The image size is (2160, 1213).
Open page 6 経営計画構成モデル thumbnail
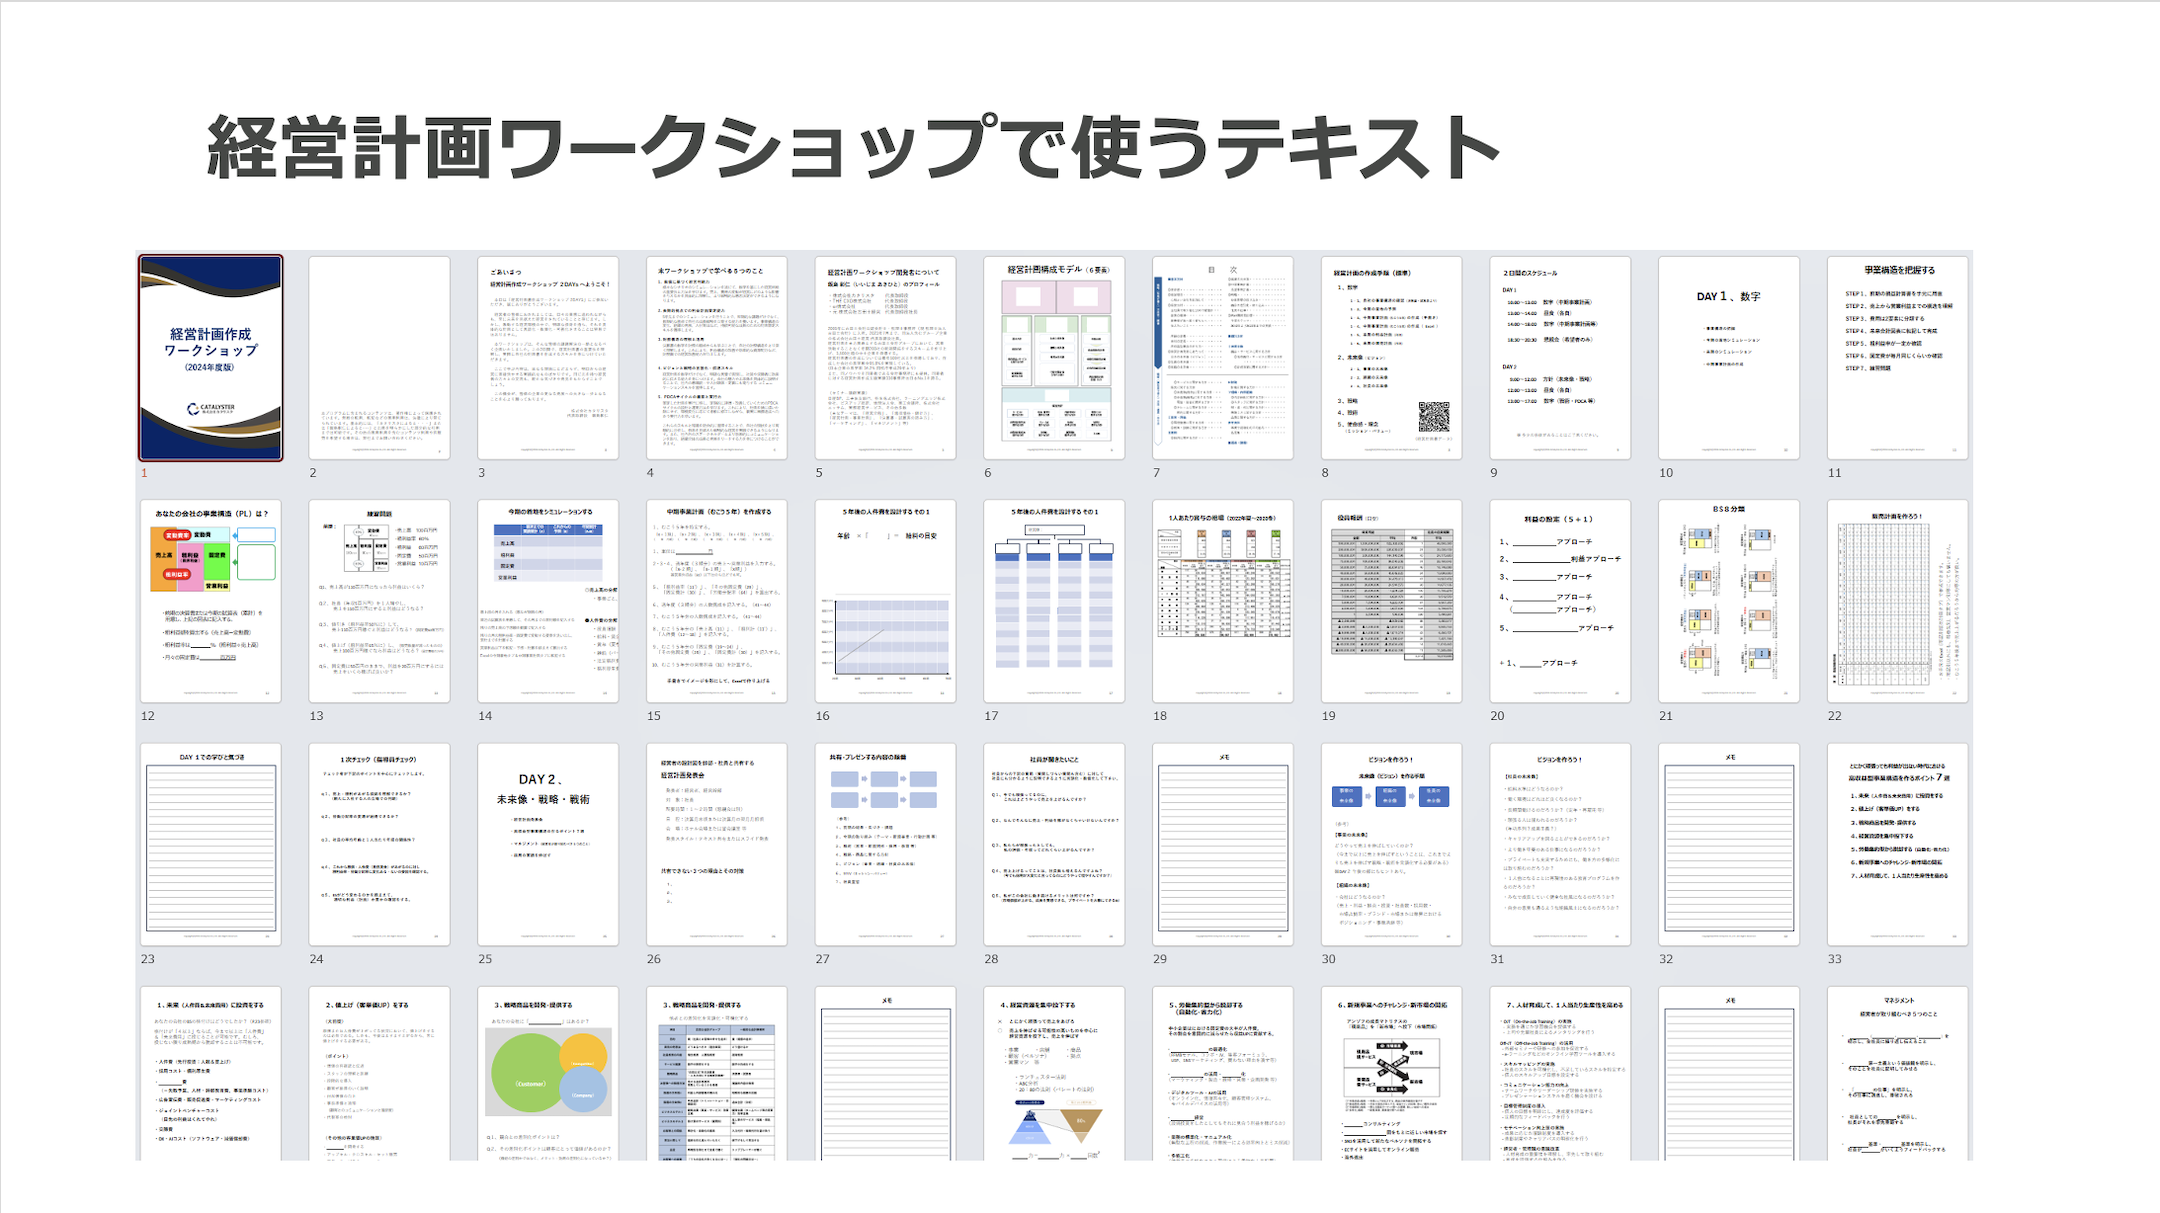tap(1053, 358)
